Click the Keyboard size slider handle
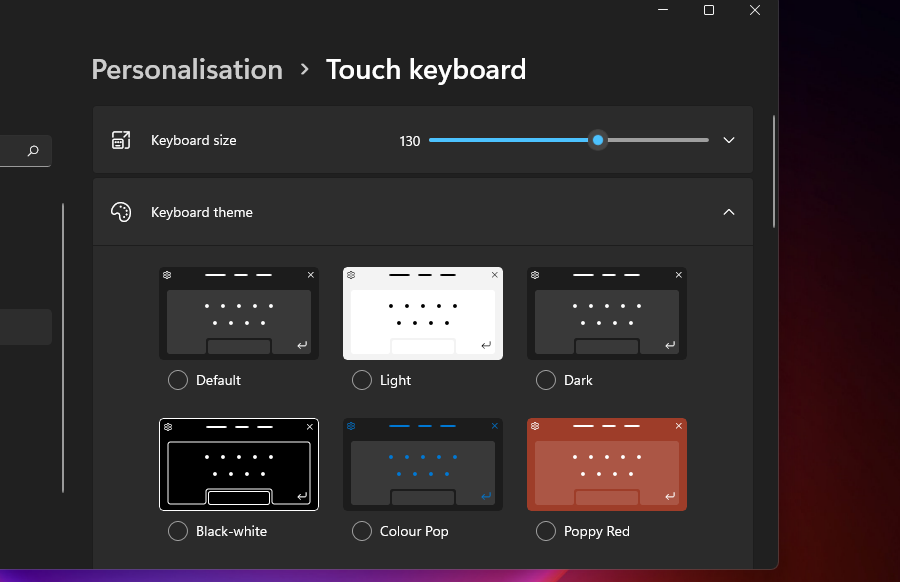 [598, 140]
